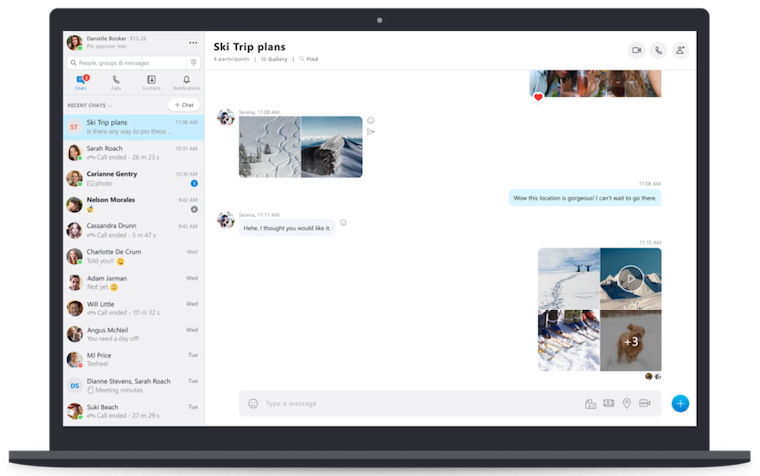760x476 pixels.
Task: Click the blue plus button
Action: pyautogui.click(x=680, y=403)
